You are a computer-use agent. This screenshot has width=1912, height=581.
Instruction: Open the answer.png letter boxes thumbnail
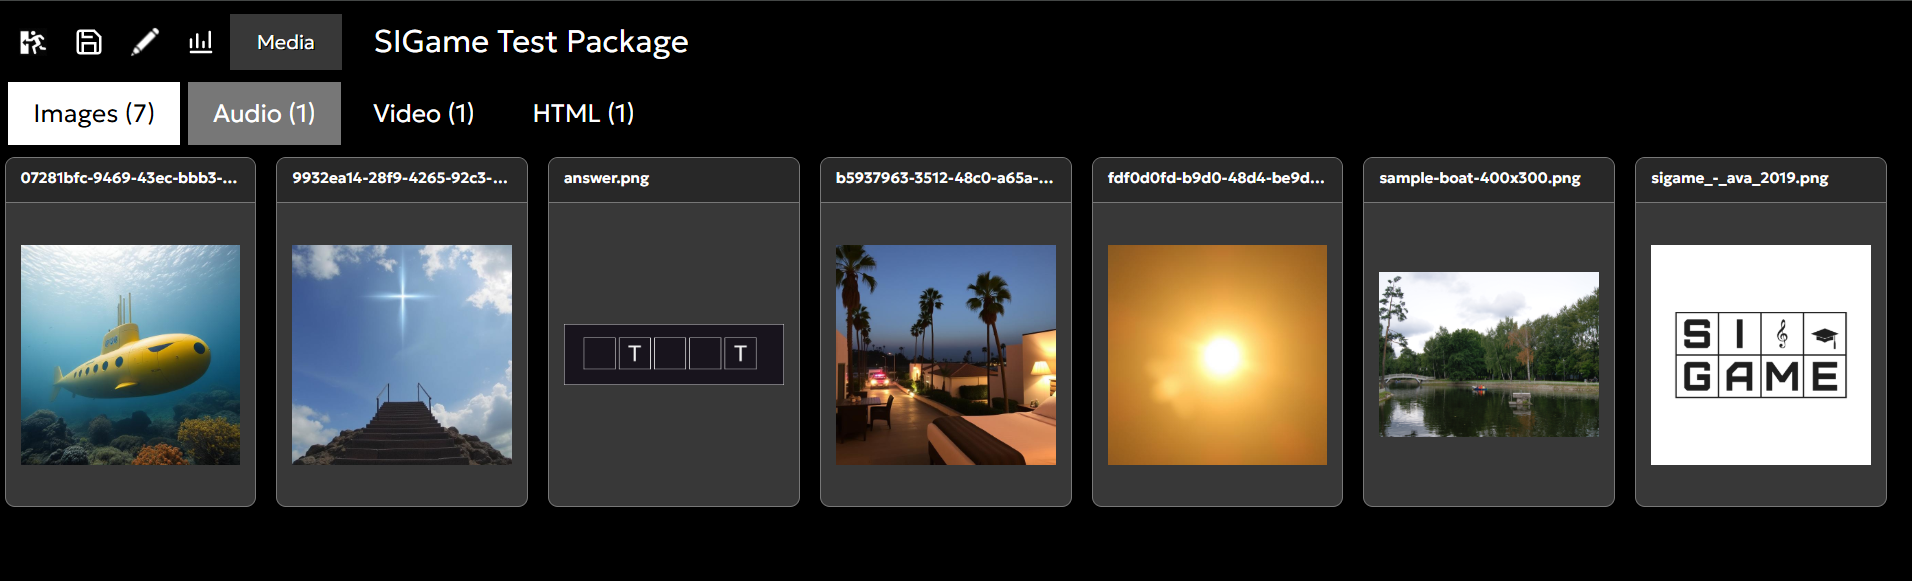point(674,354)
